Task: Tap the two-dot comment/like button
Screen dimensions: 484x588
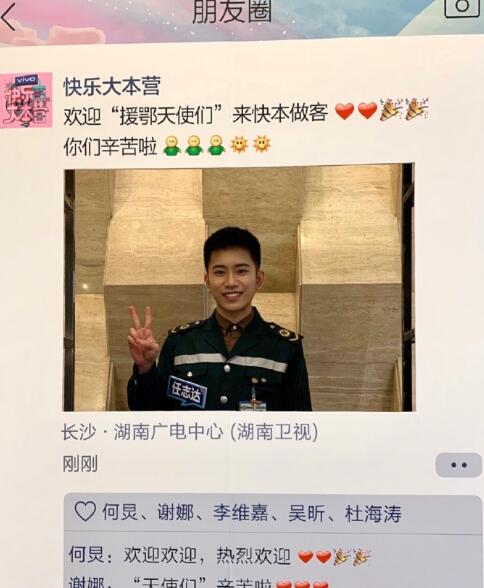Action: pos(459,465)
